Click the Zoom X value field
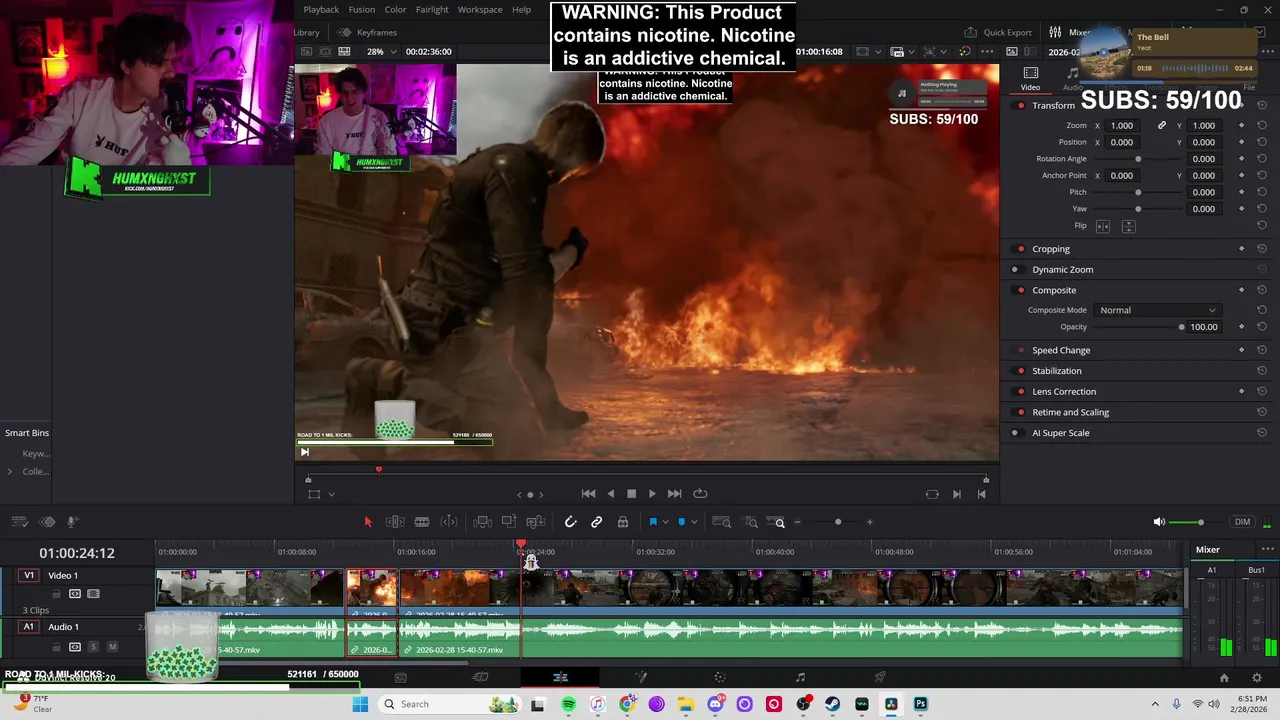The width and height of the screenshot is (1280, 720). point(1124,126)
